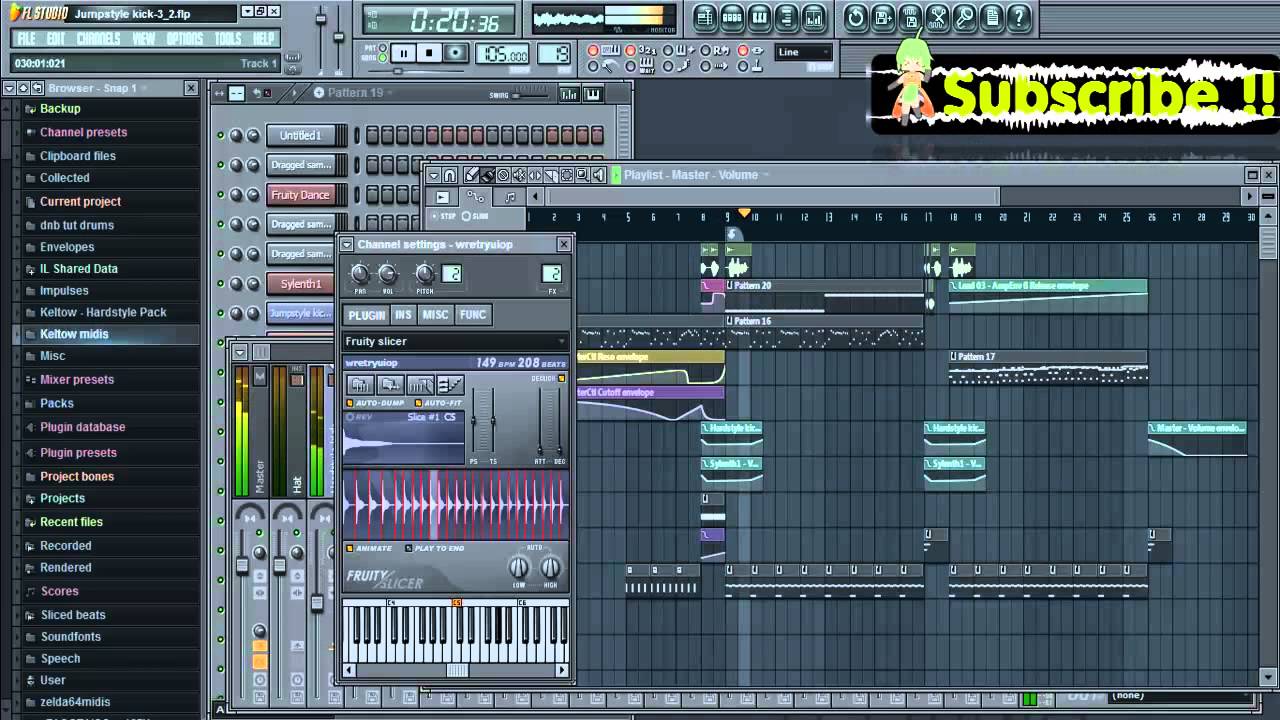Toggle countdown before recording option
The height and width of the screenshot is (720, 1280).
[x=631, y=50]
